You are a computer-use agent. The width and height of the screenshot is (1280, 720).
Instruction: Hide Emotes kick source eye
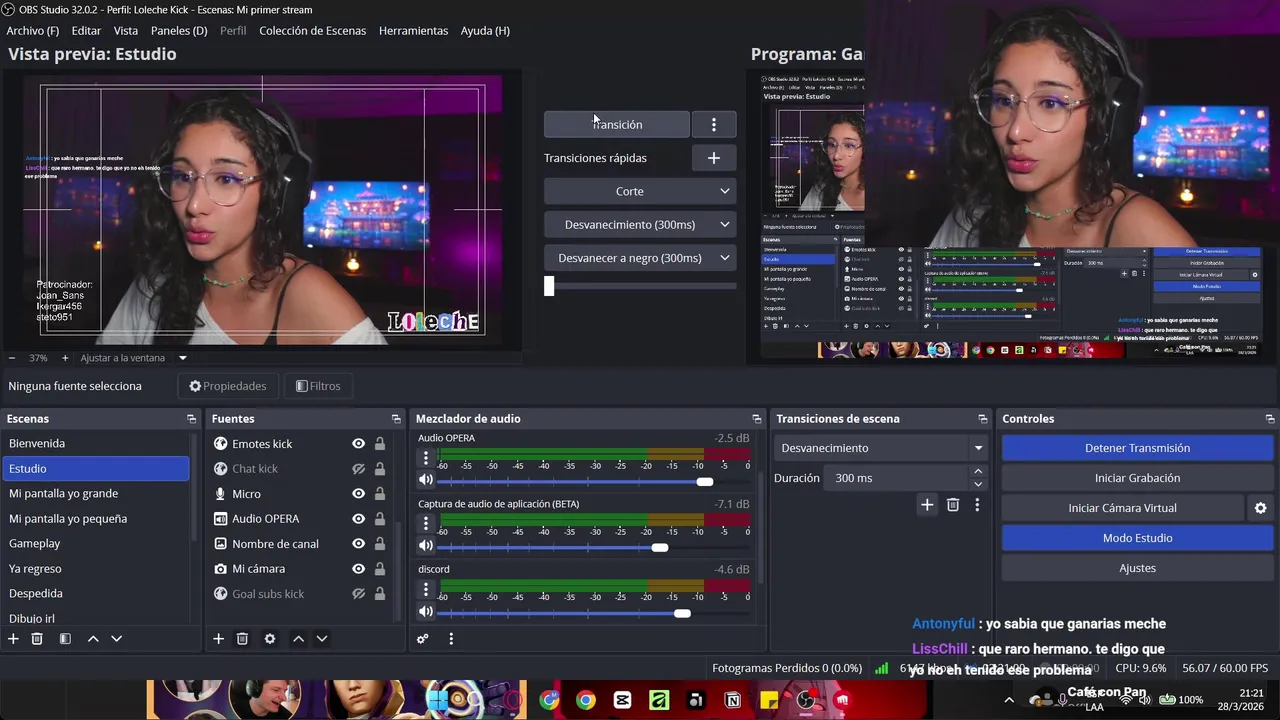point(358,444)
